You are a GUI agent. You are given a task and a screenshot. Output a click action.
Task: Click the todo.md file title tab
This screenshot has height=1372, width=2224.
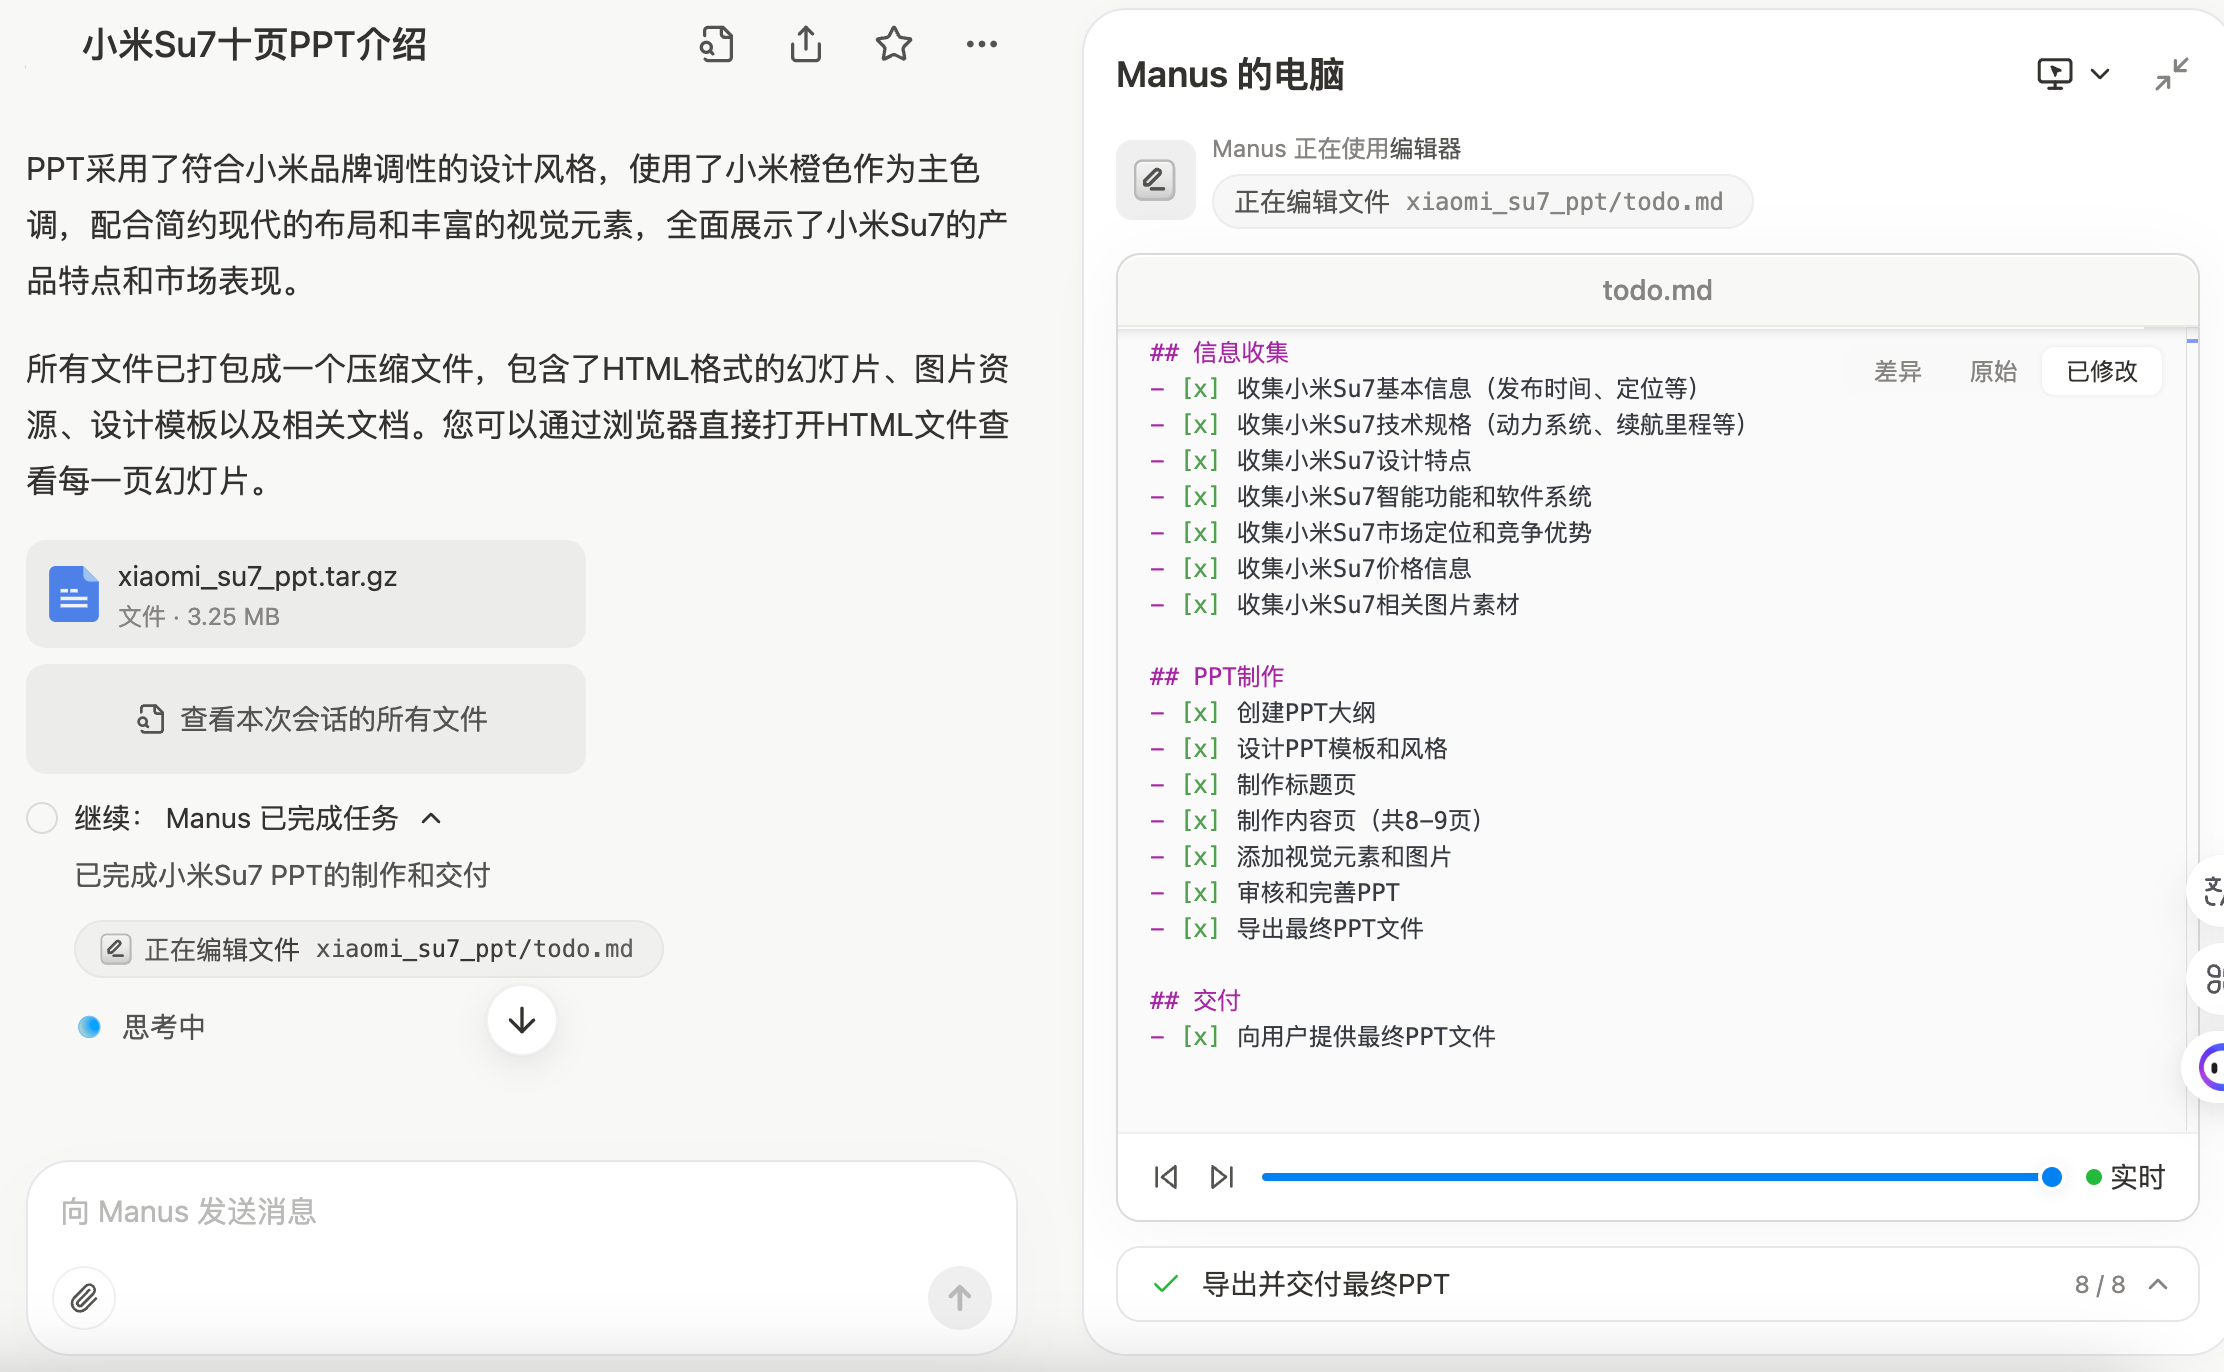[x=1657, y=290]
